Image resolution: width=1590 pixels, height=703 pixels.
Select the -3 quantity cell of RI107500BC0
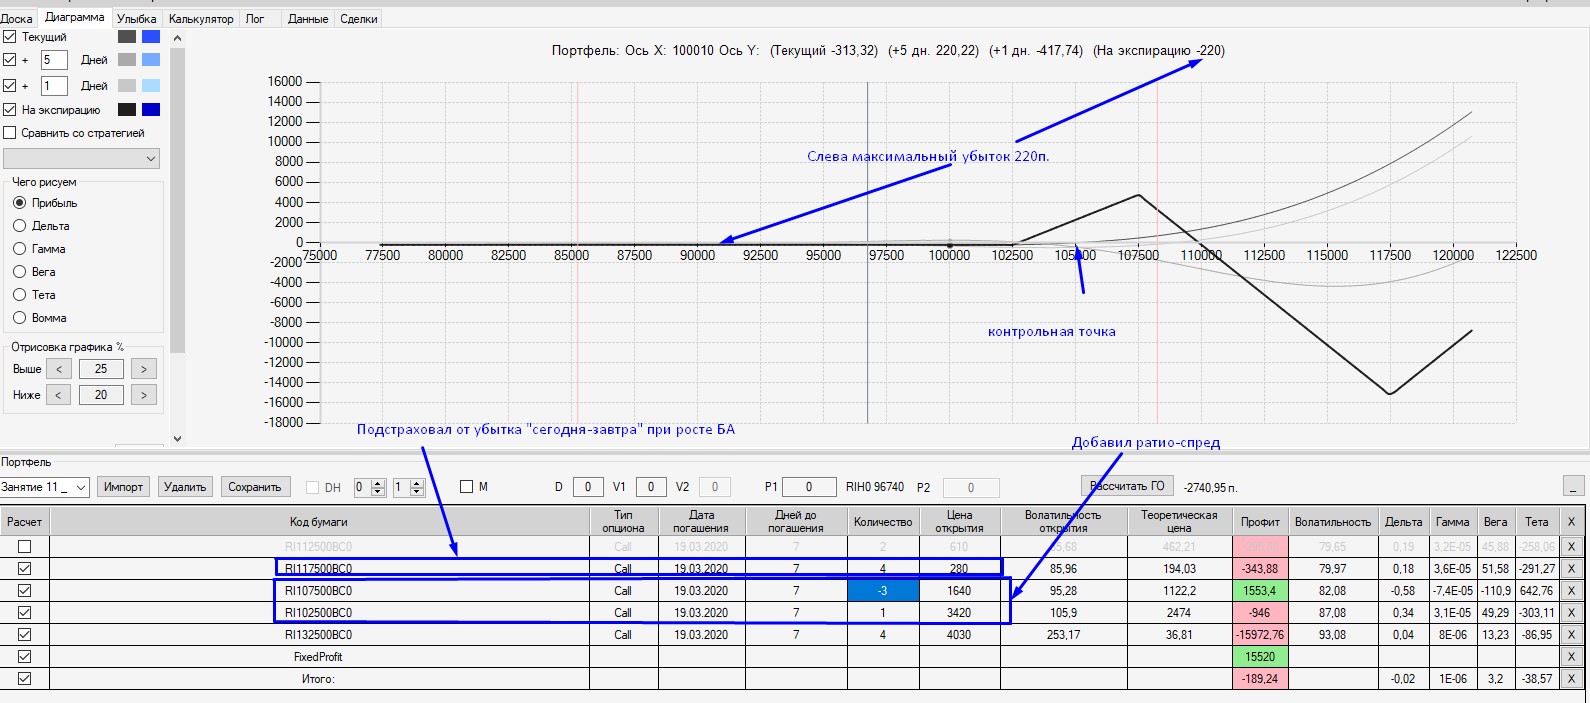883,591
